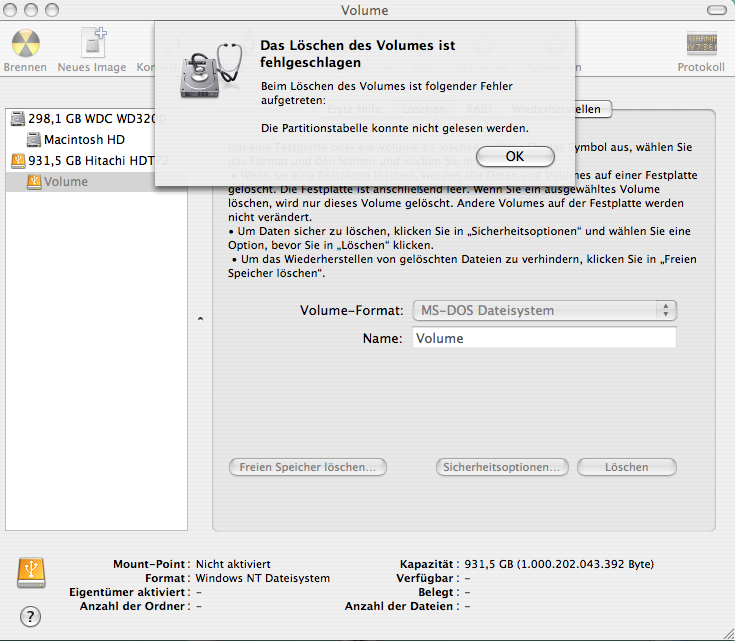Click the Disk Utility stethoscope dialog icon
This screenshot has width=735, height=641.
coord(211,70)
